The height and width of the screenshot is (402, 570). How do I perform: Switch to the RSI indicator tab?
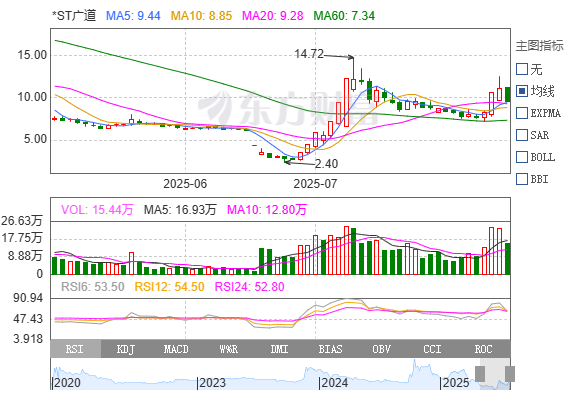point(76,349)
